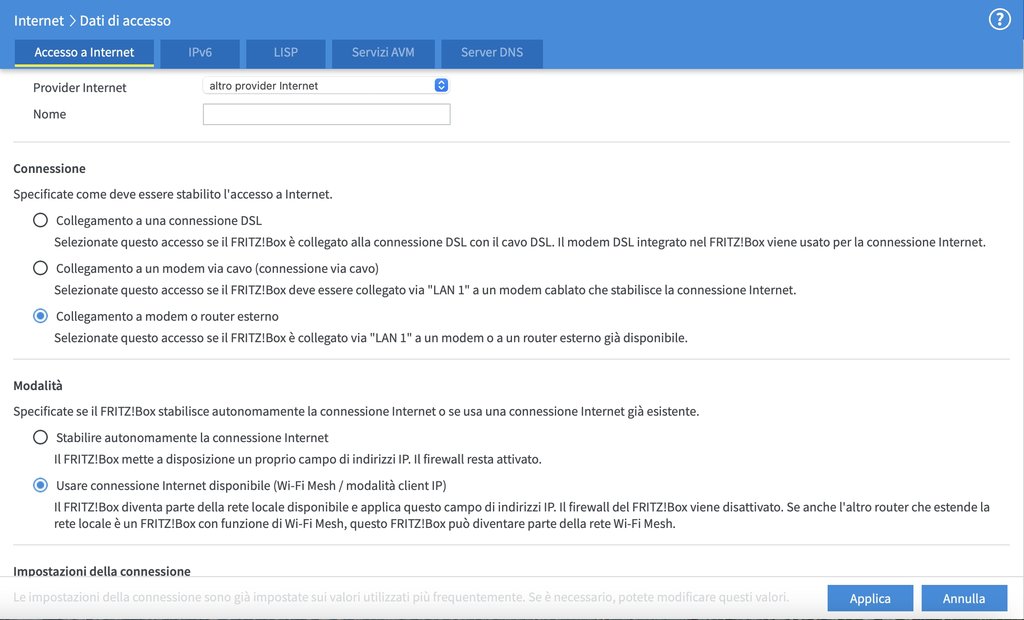The image size is (1024, 620).
Task: Select Collegamento a un modem via cavo
Action: [40, 268]
